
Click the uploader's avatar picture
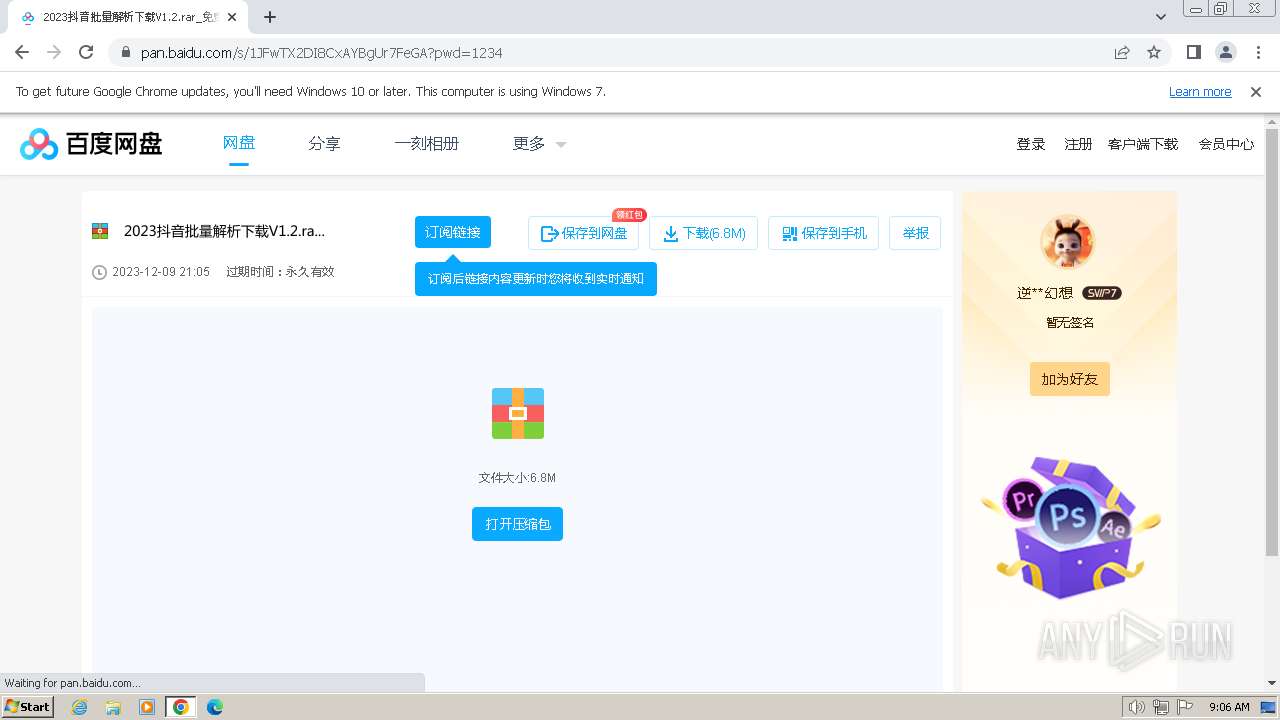[1068, 241]
